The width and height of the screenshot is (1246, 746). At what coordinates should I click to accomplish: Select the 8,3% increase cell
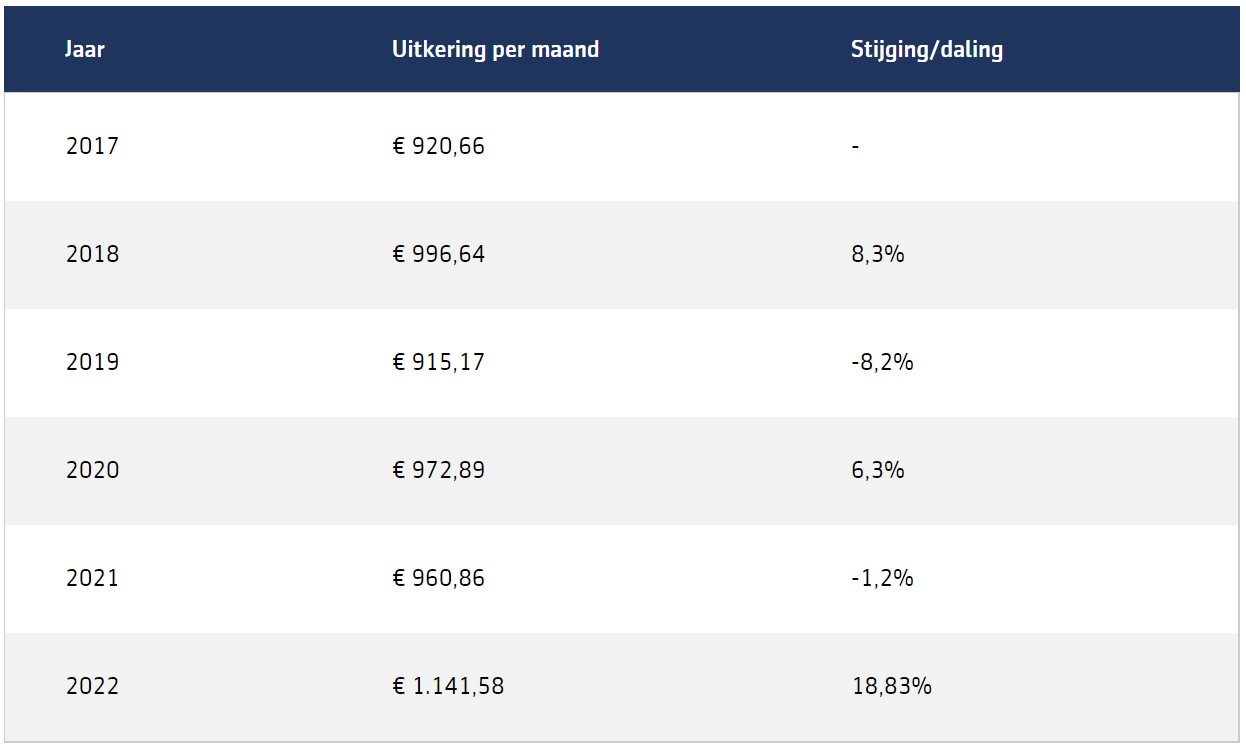pos(877,254)
